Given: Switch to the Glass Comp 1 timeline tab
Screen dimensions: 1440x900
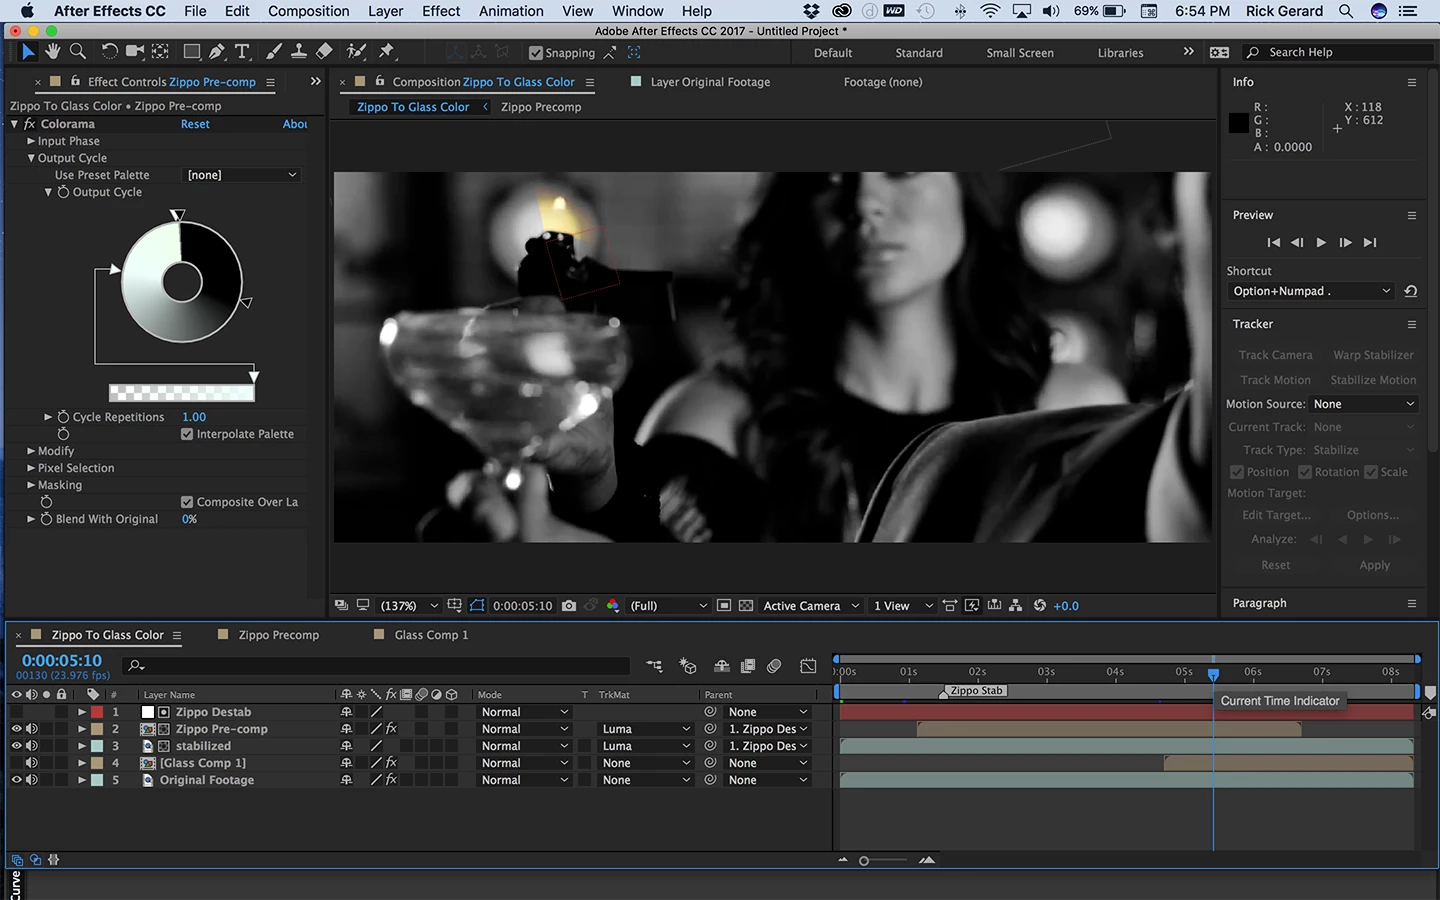Looking at the screenshot, I should [431, 635].
